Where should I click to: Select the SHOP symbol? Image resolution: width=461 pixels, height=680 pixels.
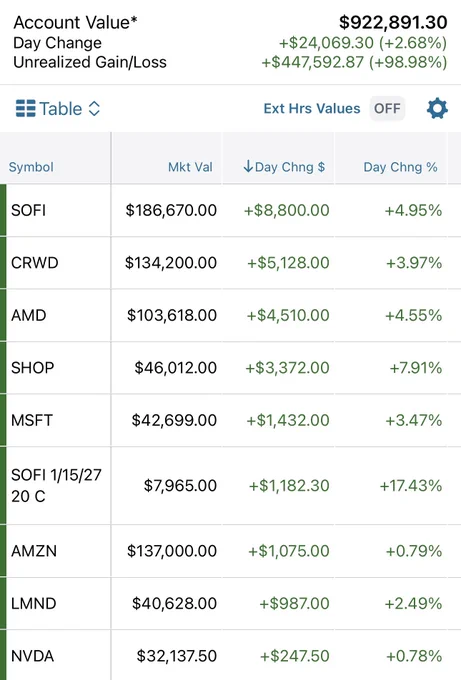[x=33, y=368]
